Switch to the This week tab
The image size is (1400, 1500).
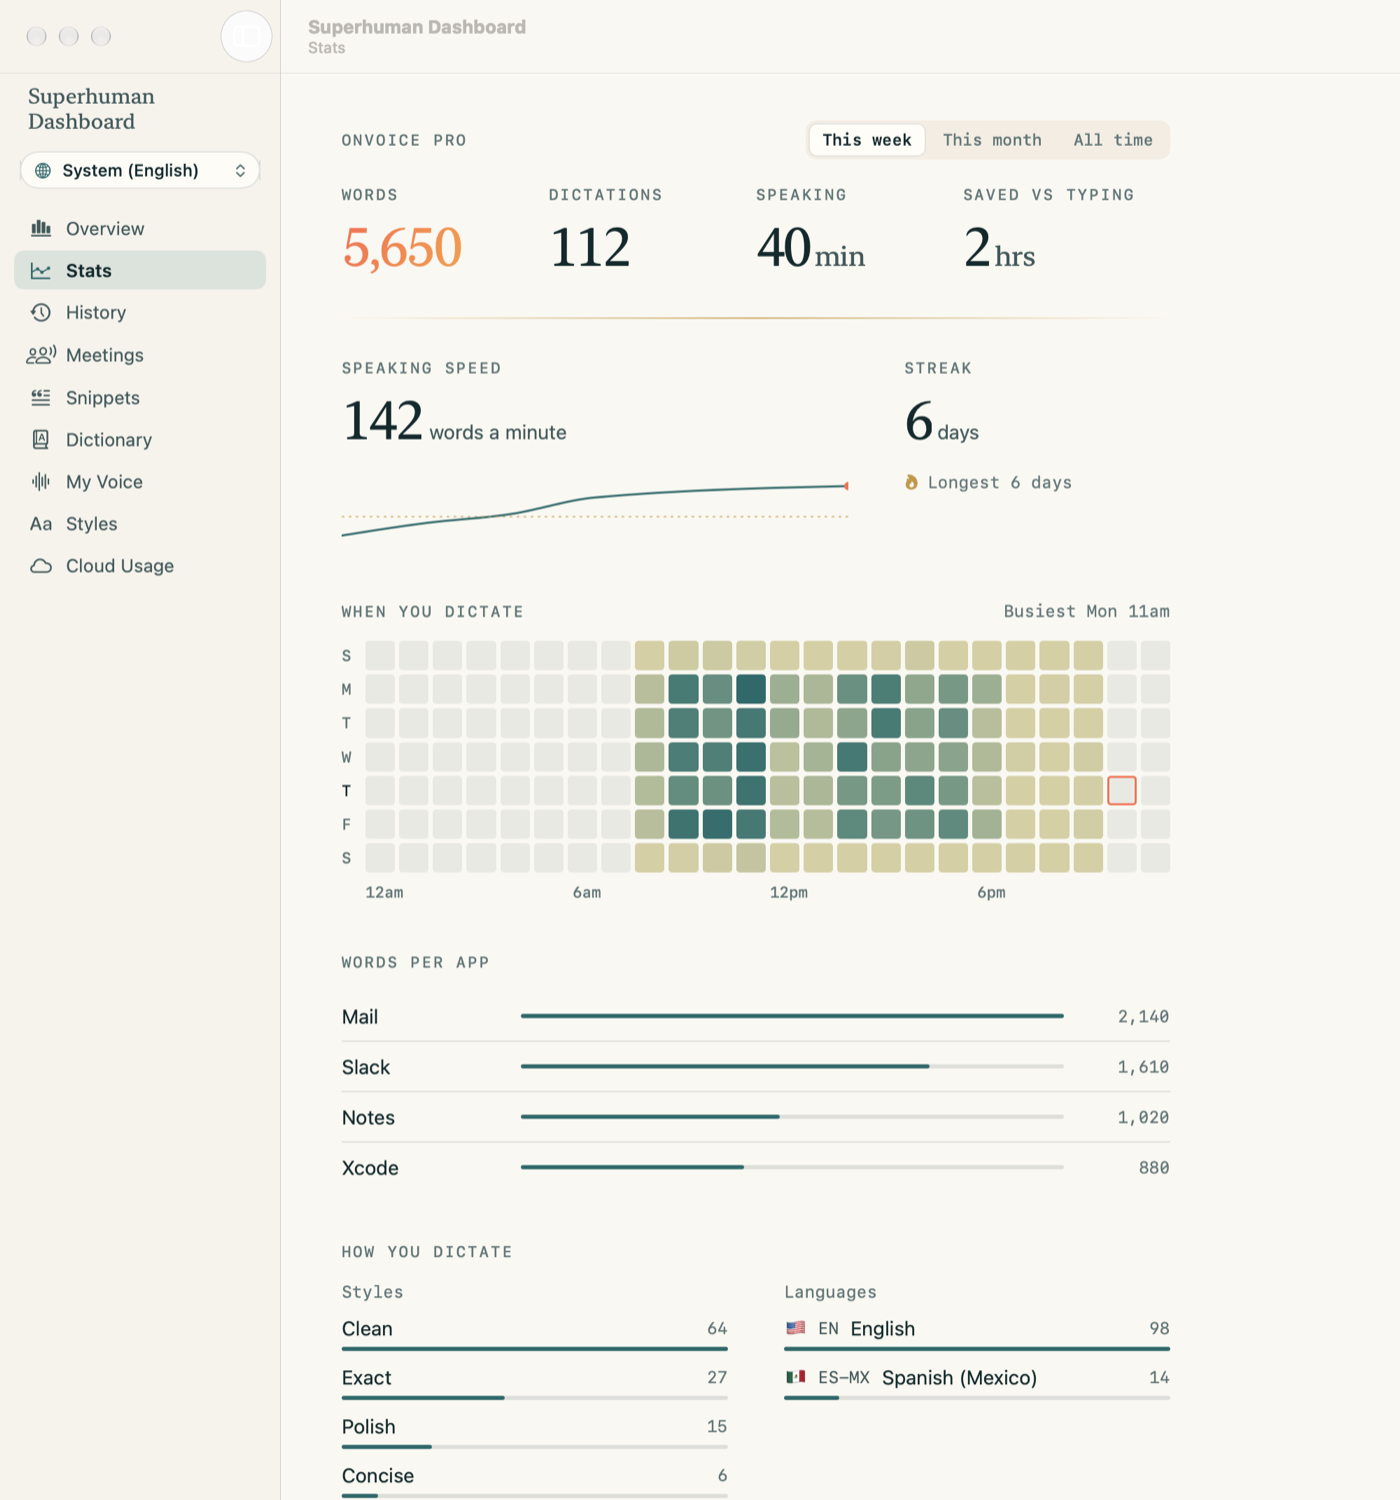click(867, 140)
